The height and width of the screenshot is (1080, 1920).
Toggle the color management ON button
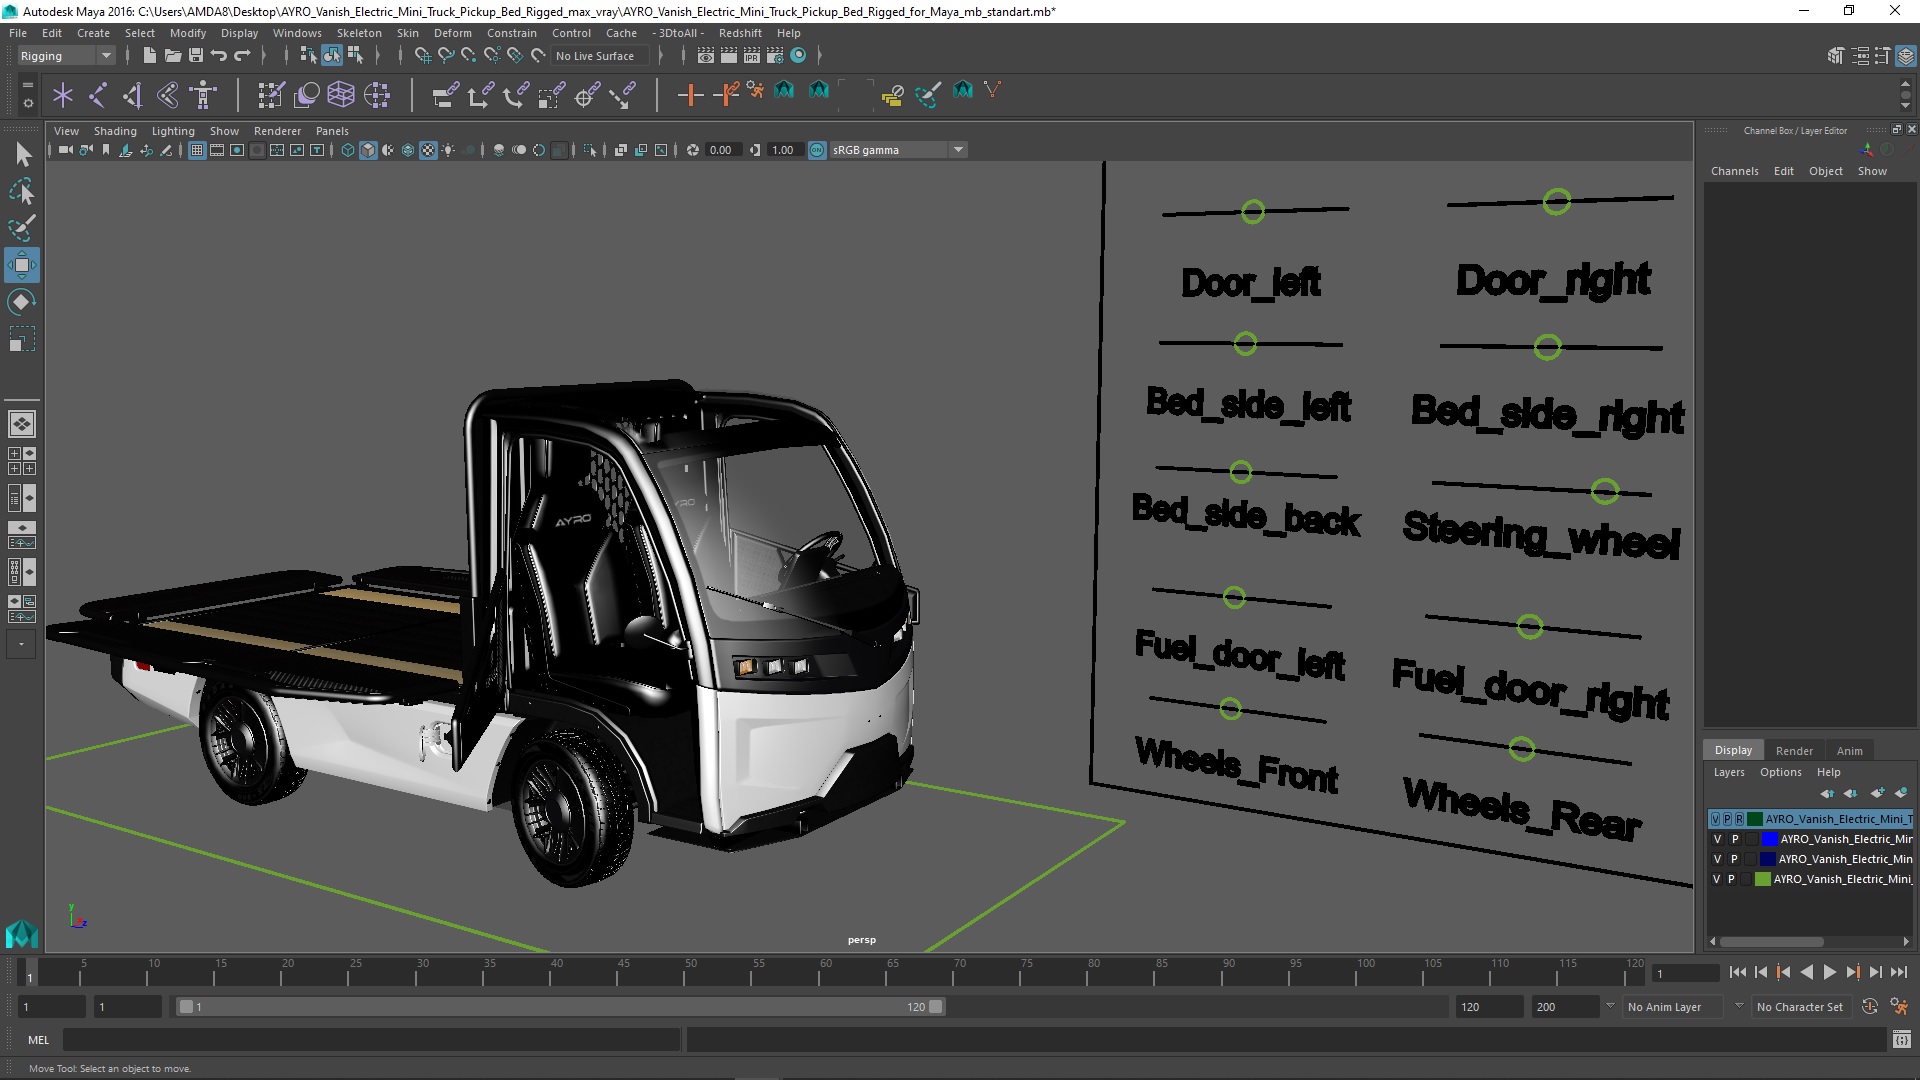(x=817, y=150)
